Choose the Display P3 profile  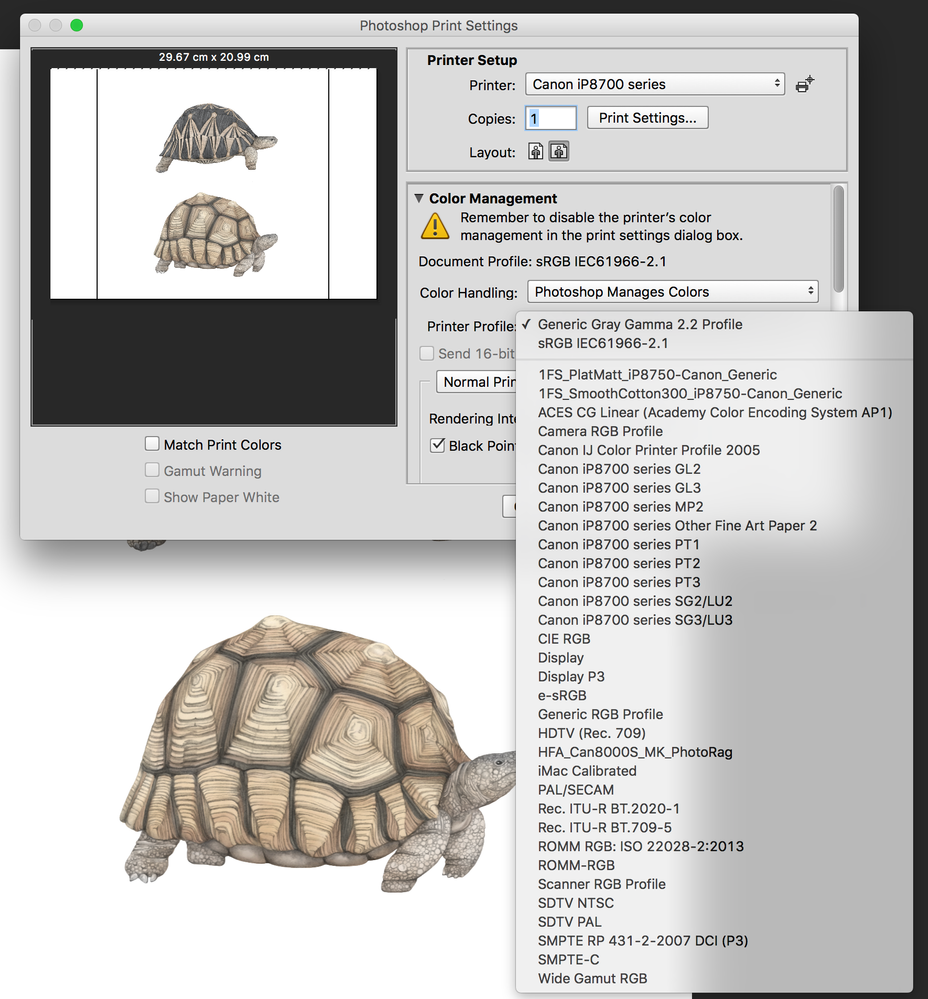571,676
